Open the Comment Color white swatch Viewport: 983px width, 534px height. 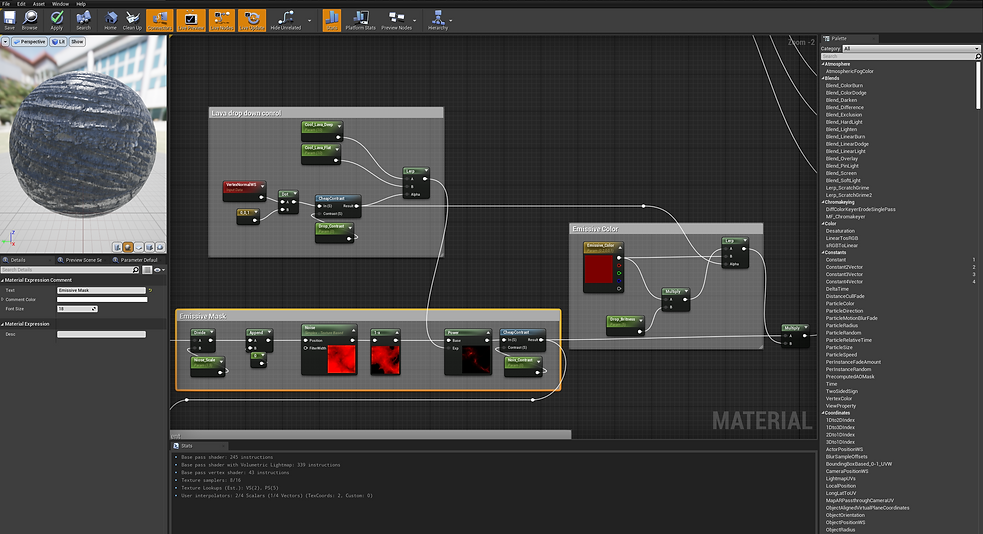click(x=102, y=300)
